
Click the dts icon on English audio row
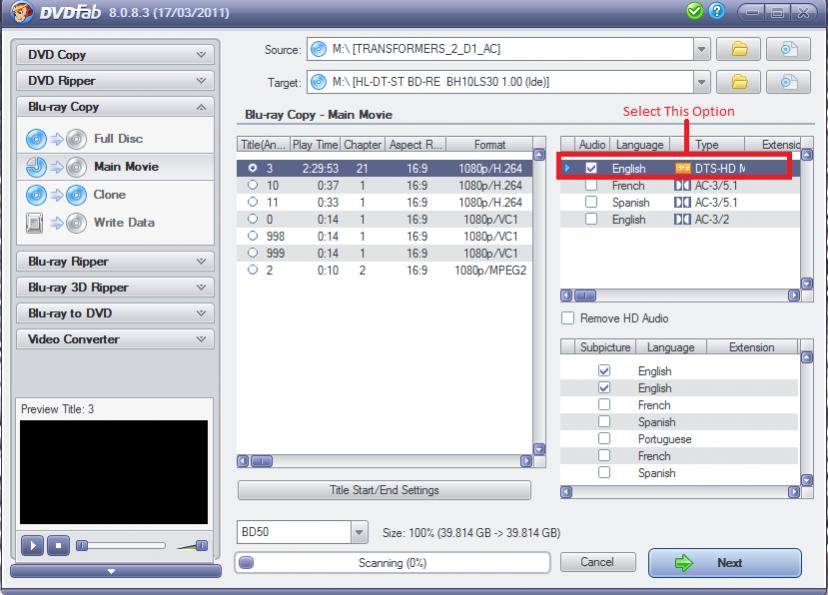(x=682, y=168)
